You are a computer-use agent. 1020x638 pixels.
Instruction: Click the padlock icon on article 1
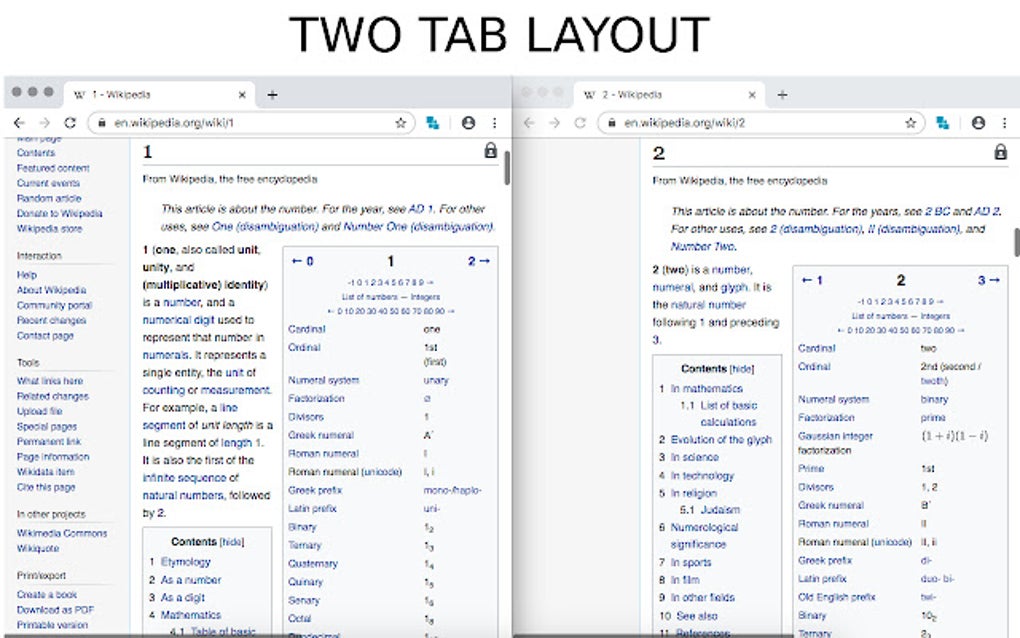point(490,151)
